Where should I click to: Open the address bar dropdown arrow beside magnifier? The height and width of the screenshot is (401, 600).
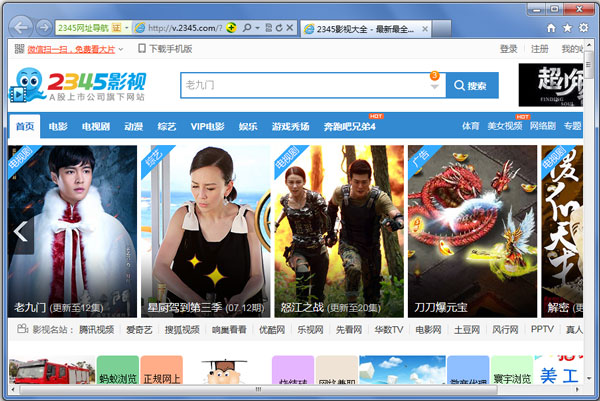point(258,28)
